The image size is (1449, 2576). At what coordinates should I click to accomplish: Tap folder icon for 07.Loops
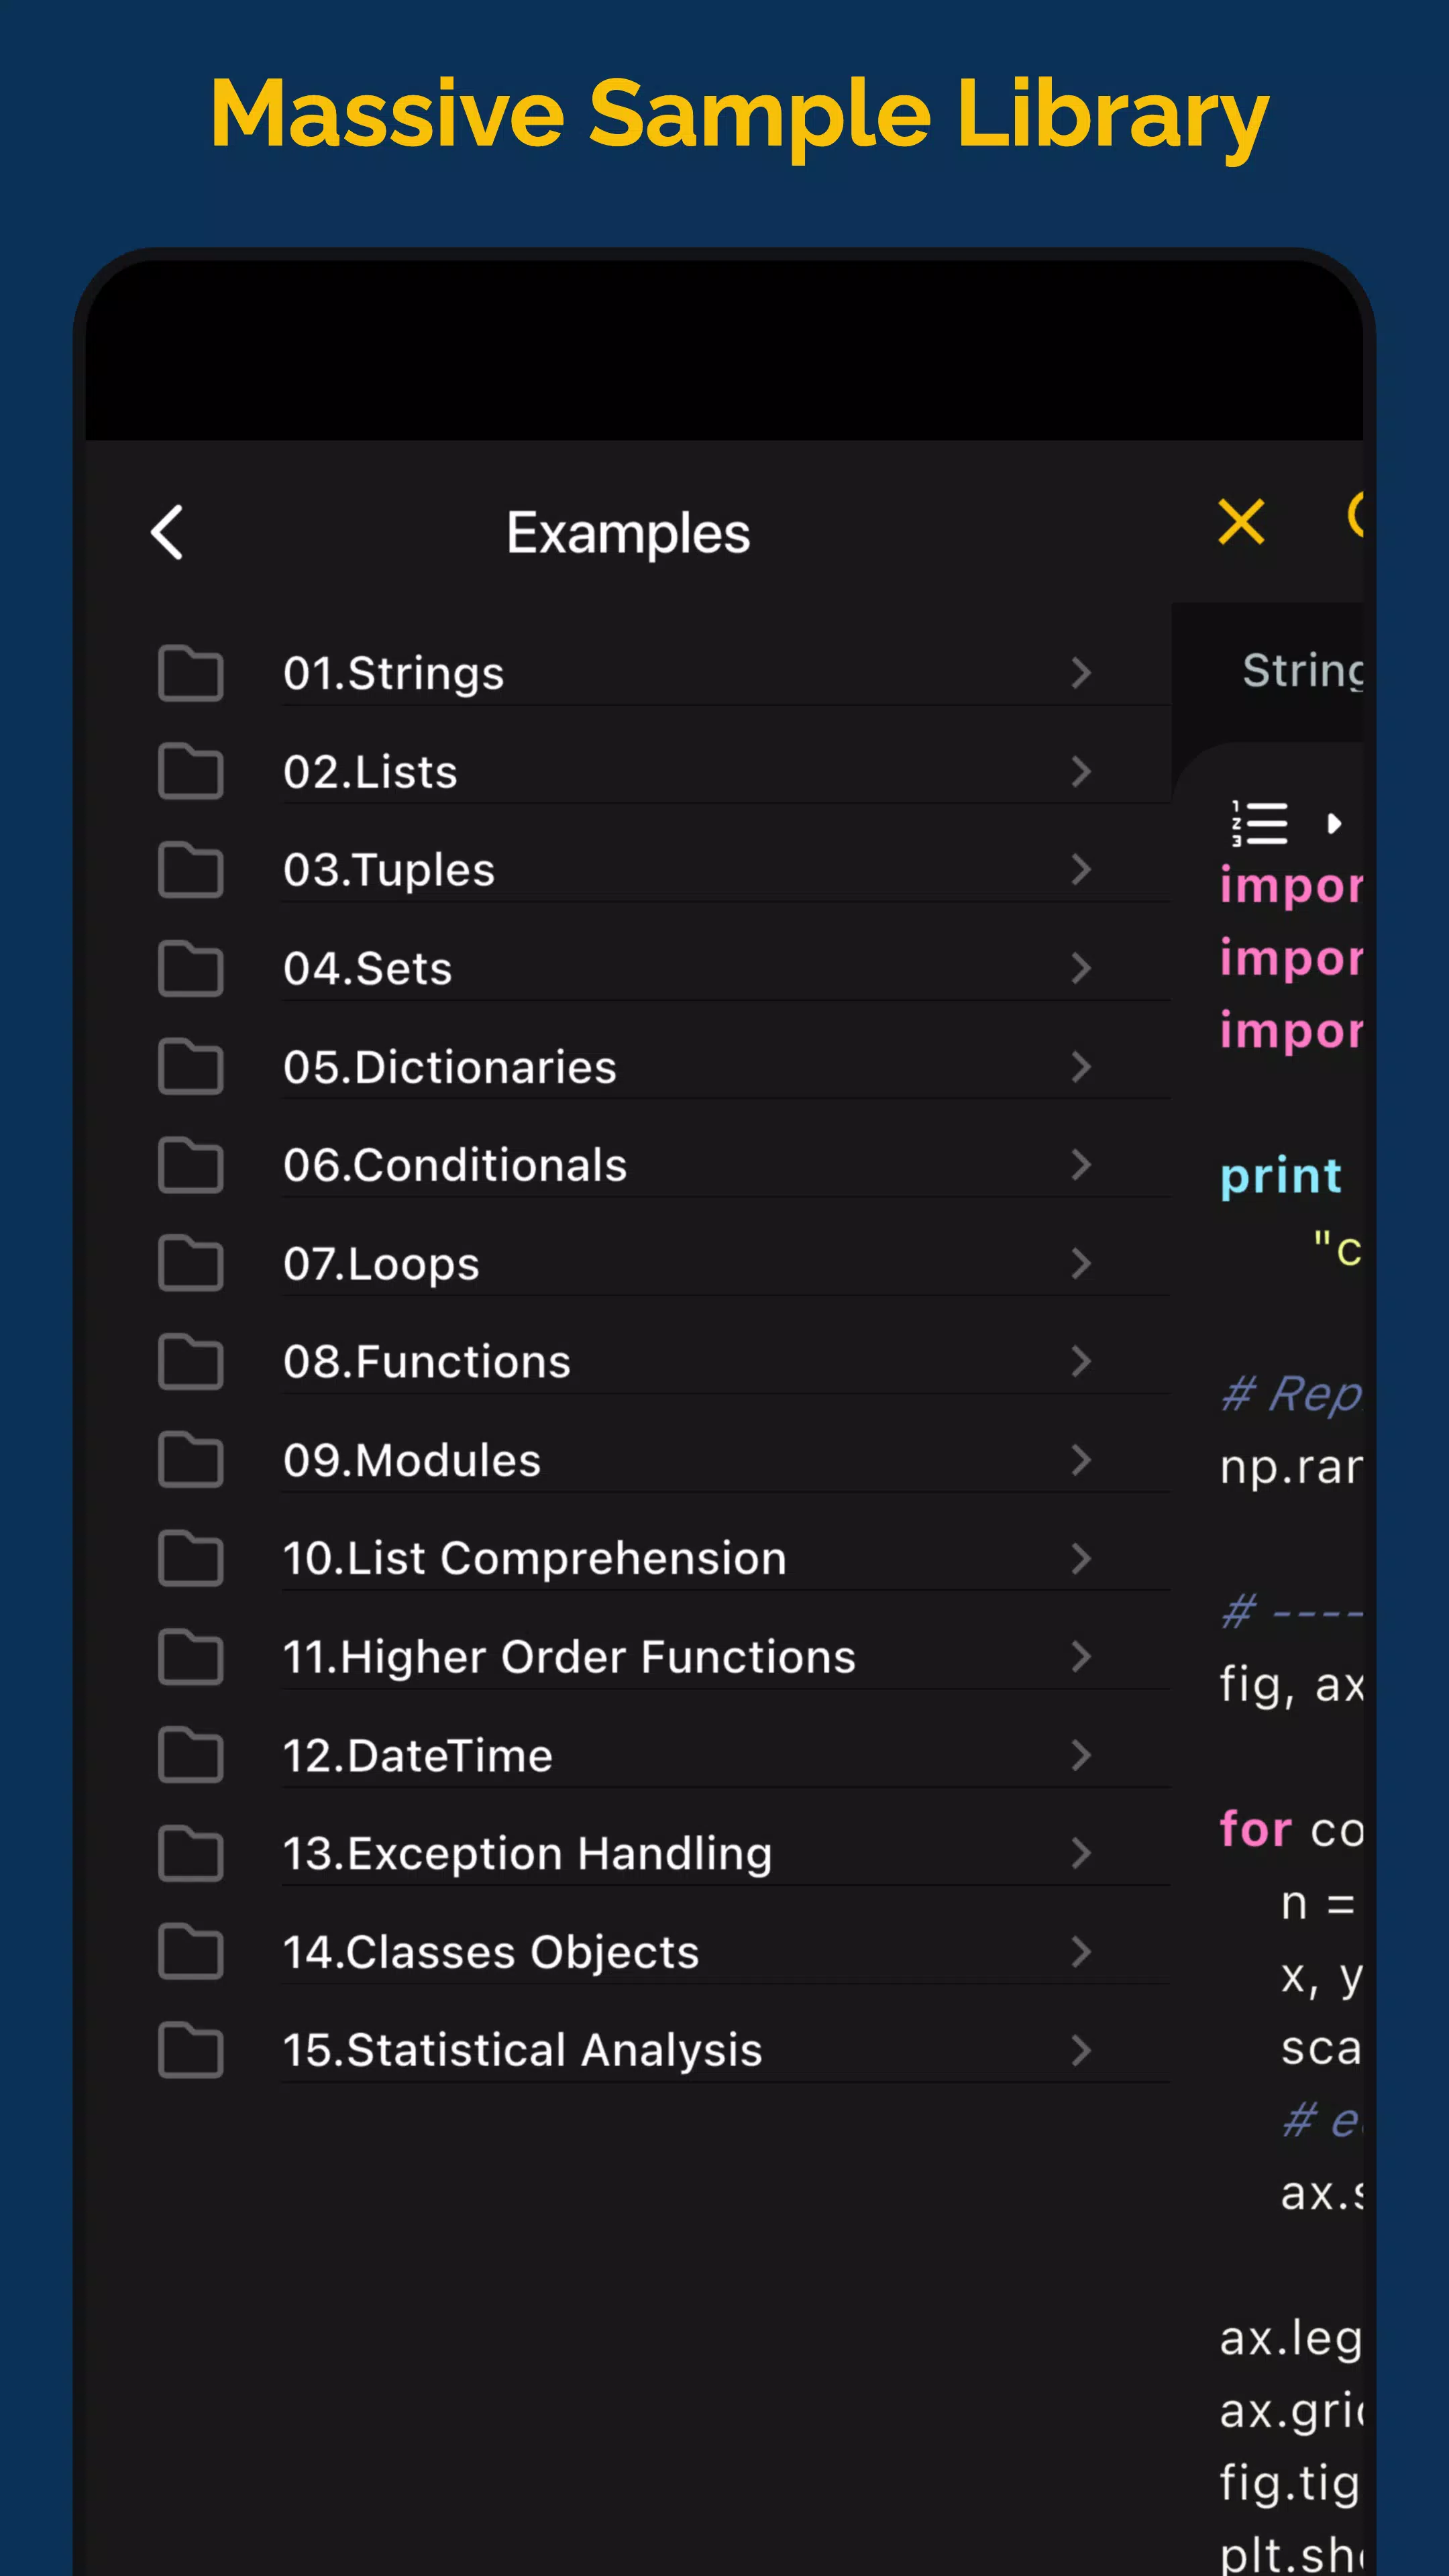(190, 1263)
